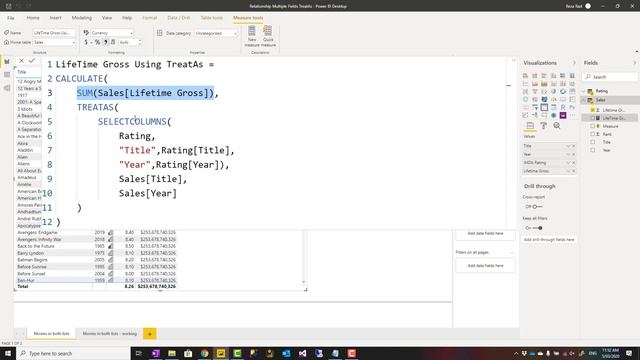Apply percentage format
This screenshot has height=360, width=640.
pos(97,42)
